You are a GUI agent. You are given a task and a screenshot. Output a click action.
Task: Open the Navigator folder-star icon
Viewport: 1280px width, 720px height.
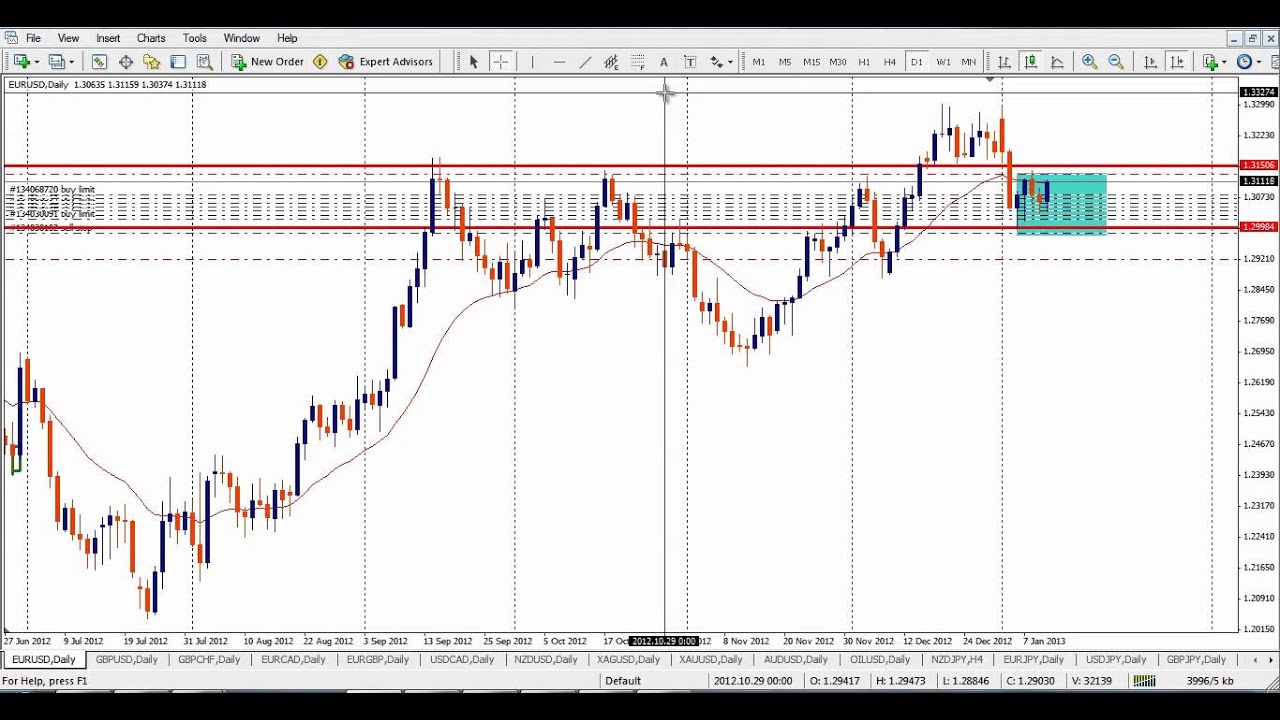pyautogui.click(x=152, y=62)
